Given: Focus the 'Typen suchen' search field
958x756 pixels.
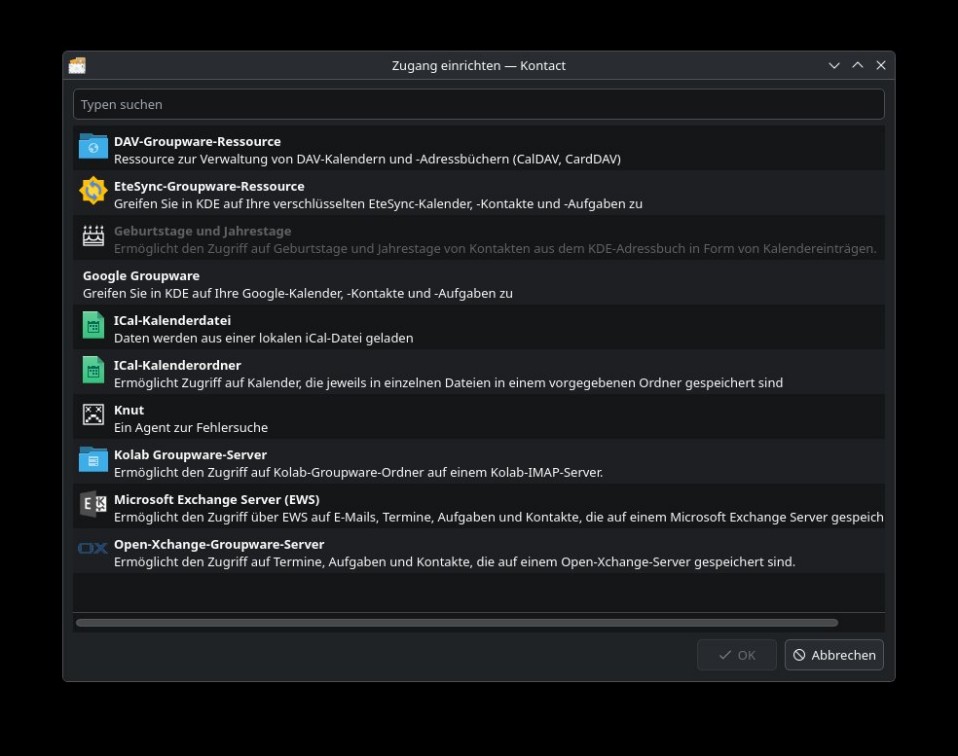Looking at the screenshot, I should pyautogui.click(x=478, y=105).
